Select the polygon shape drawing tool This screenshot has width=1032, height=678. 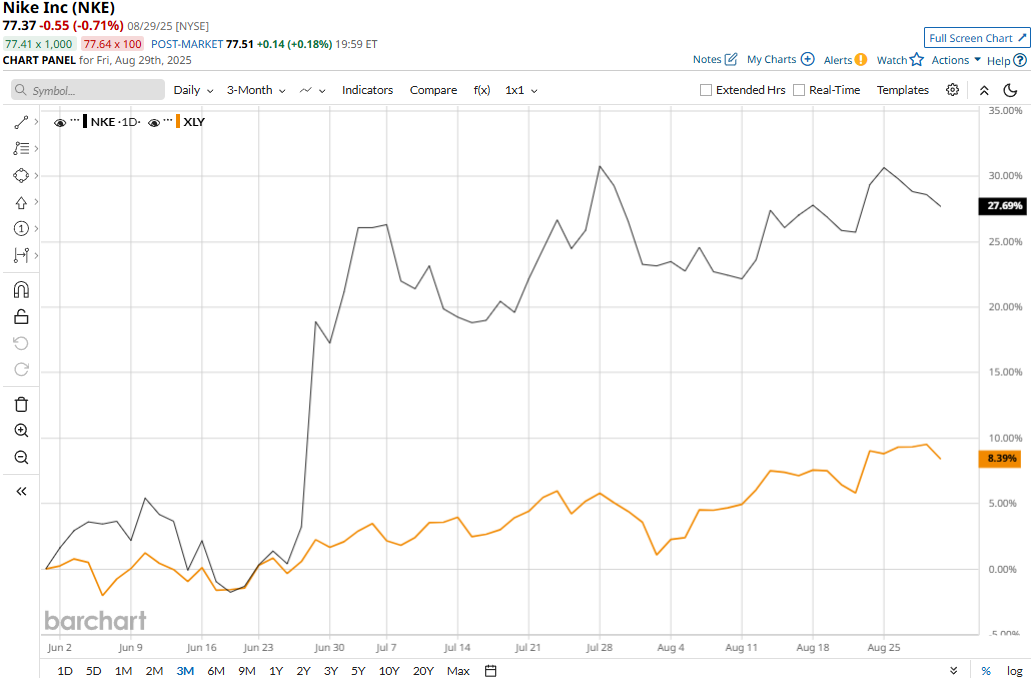click(21, 176)
